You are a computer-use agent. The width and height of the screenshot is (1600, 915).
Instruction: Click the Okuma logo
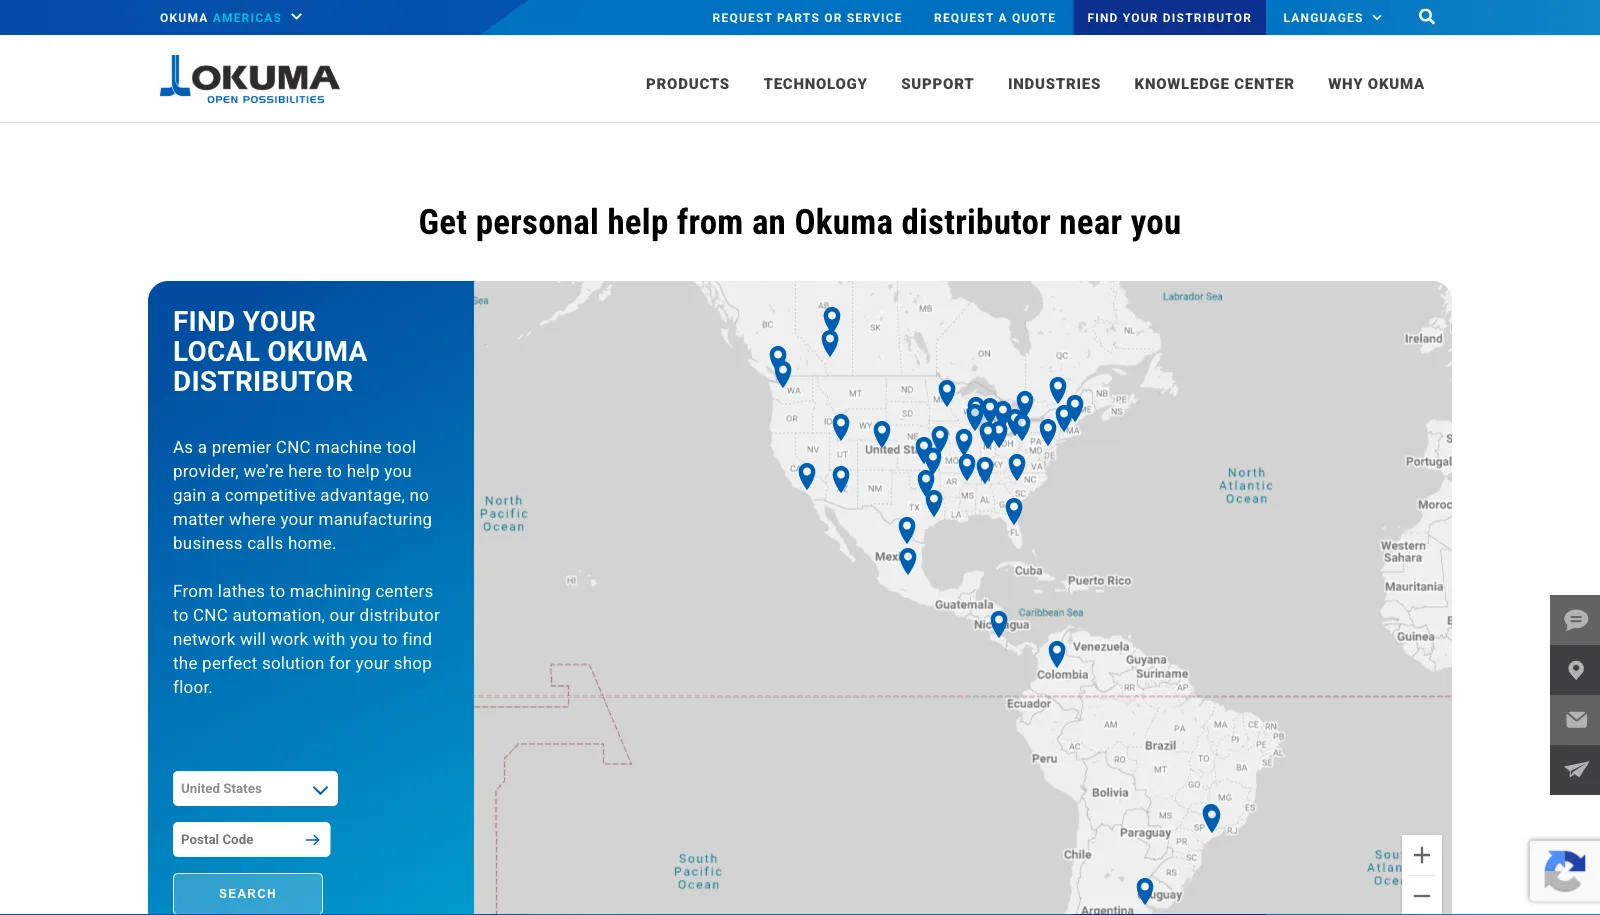[x=250, y=79]
